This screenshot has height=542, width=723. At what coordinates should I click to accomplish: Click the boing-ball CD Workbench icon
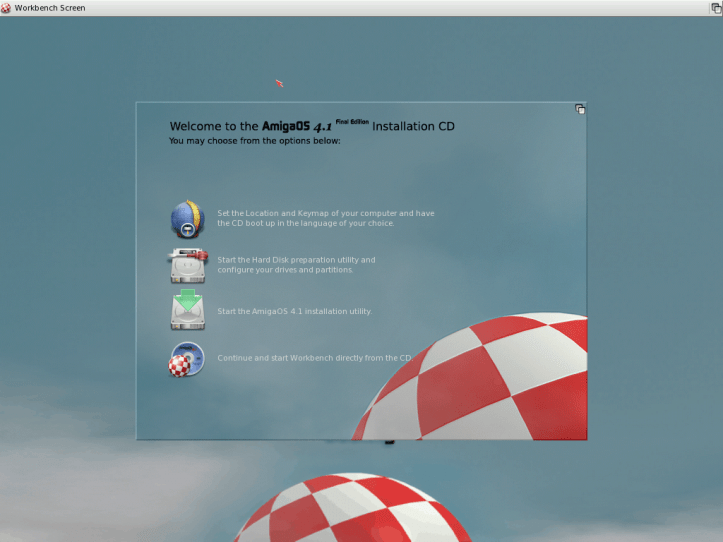[186, 359]
